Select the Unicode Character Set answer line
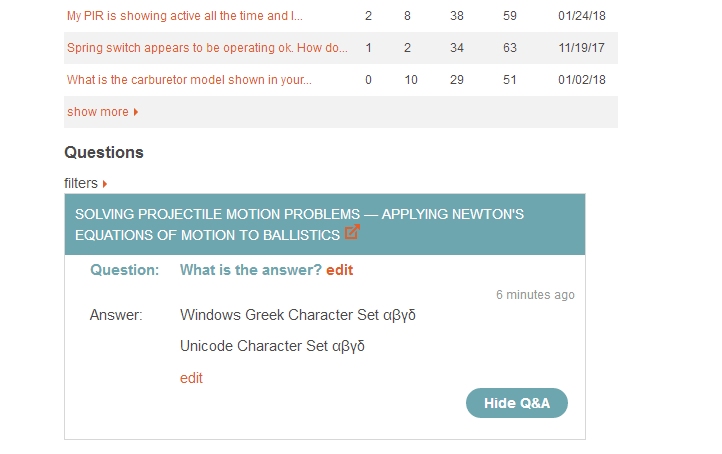Viewport: 722px width, 454px height. [x=272, y=346]
